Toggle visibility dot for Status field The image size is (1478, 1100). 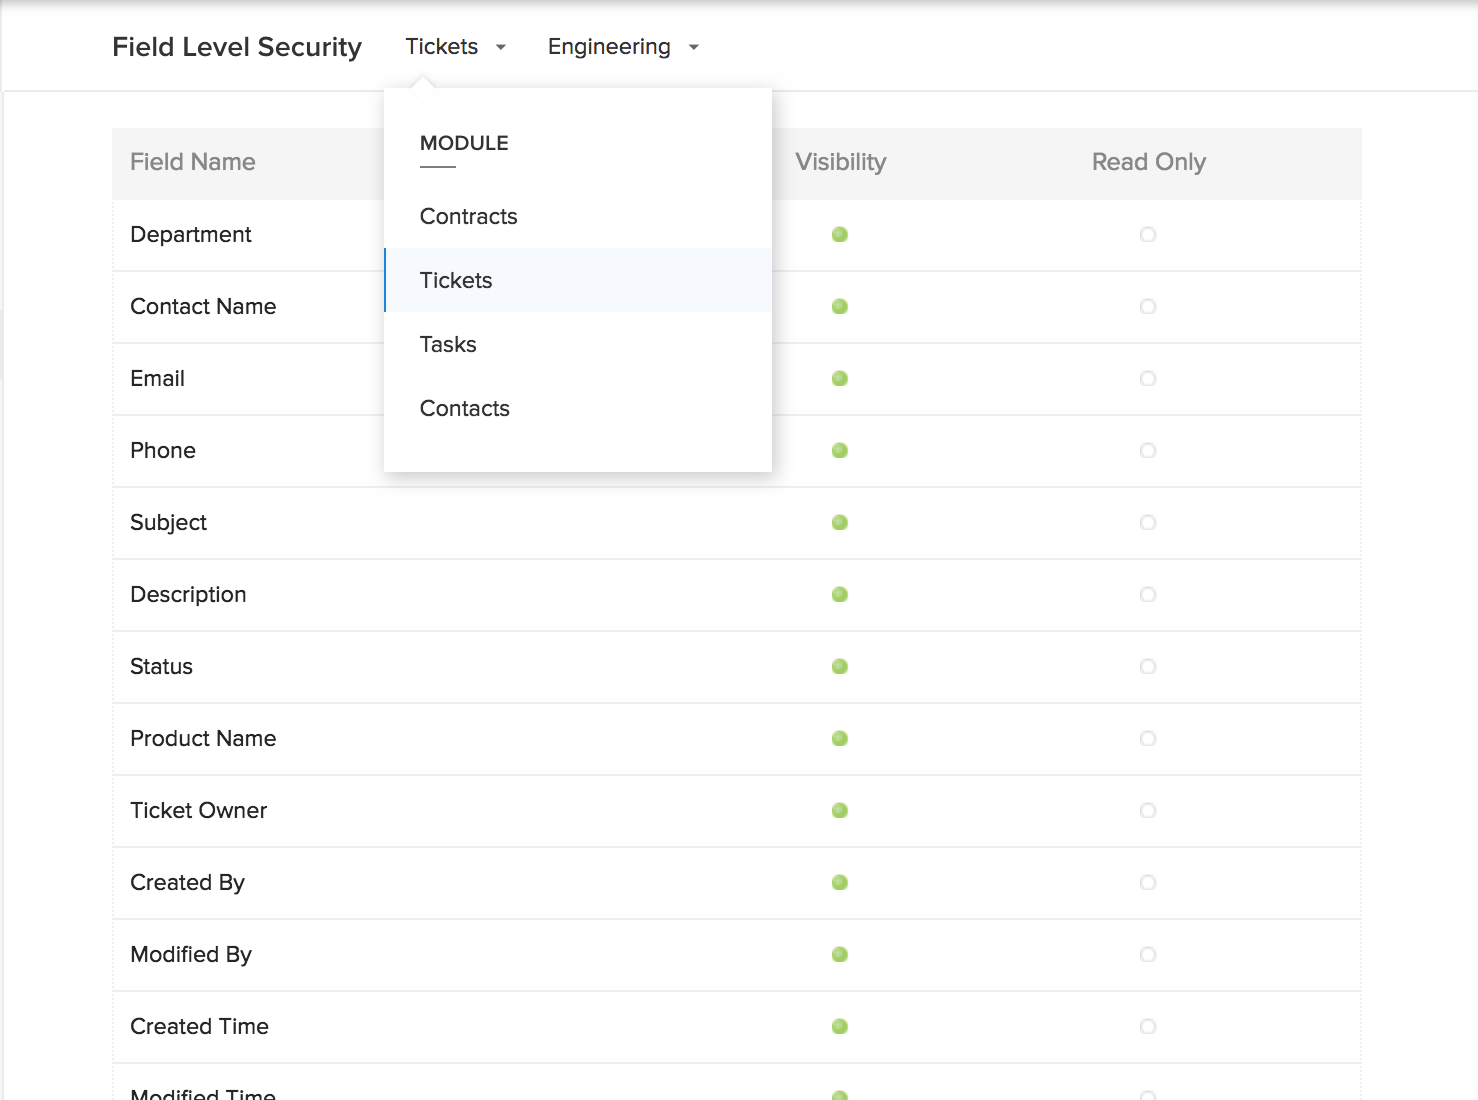(x=840, y=666)
